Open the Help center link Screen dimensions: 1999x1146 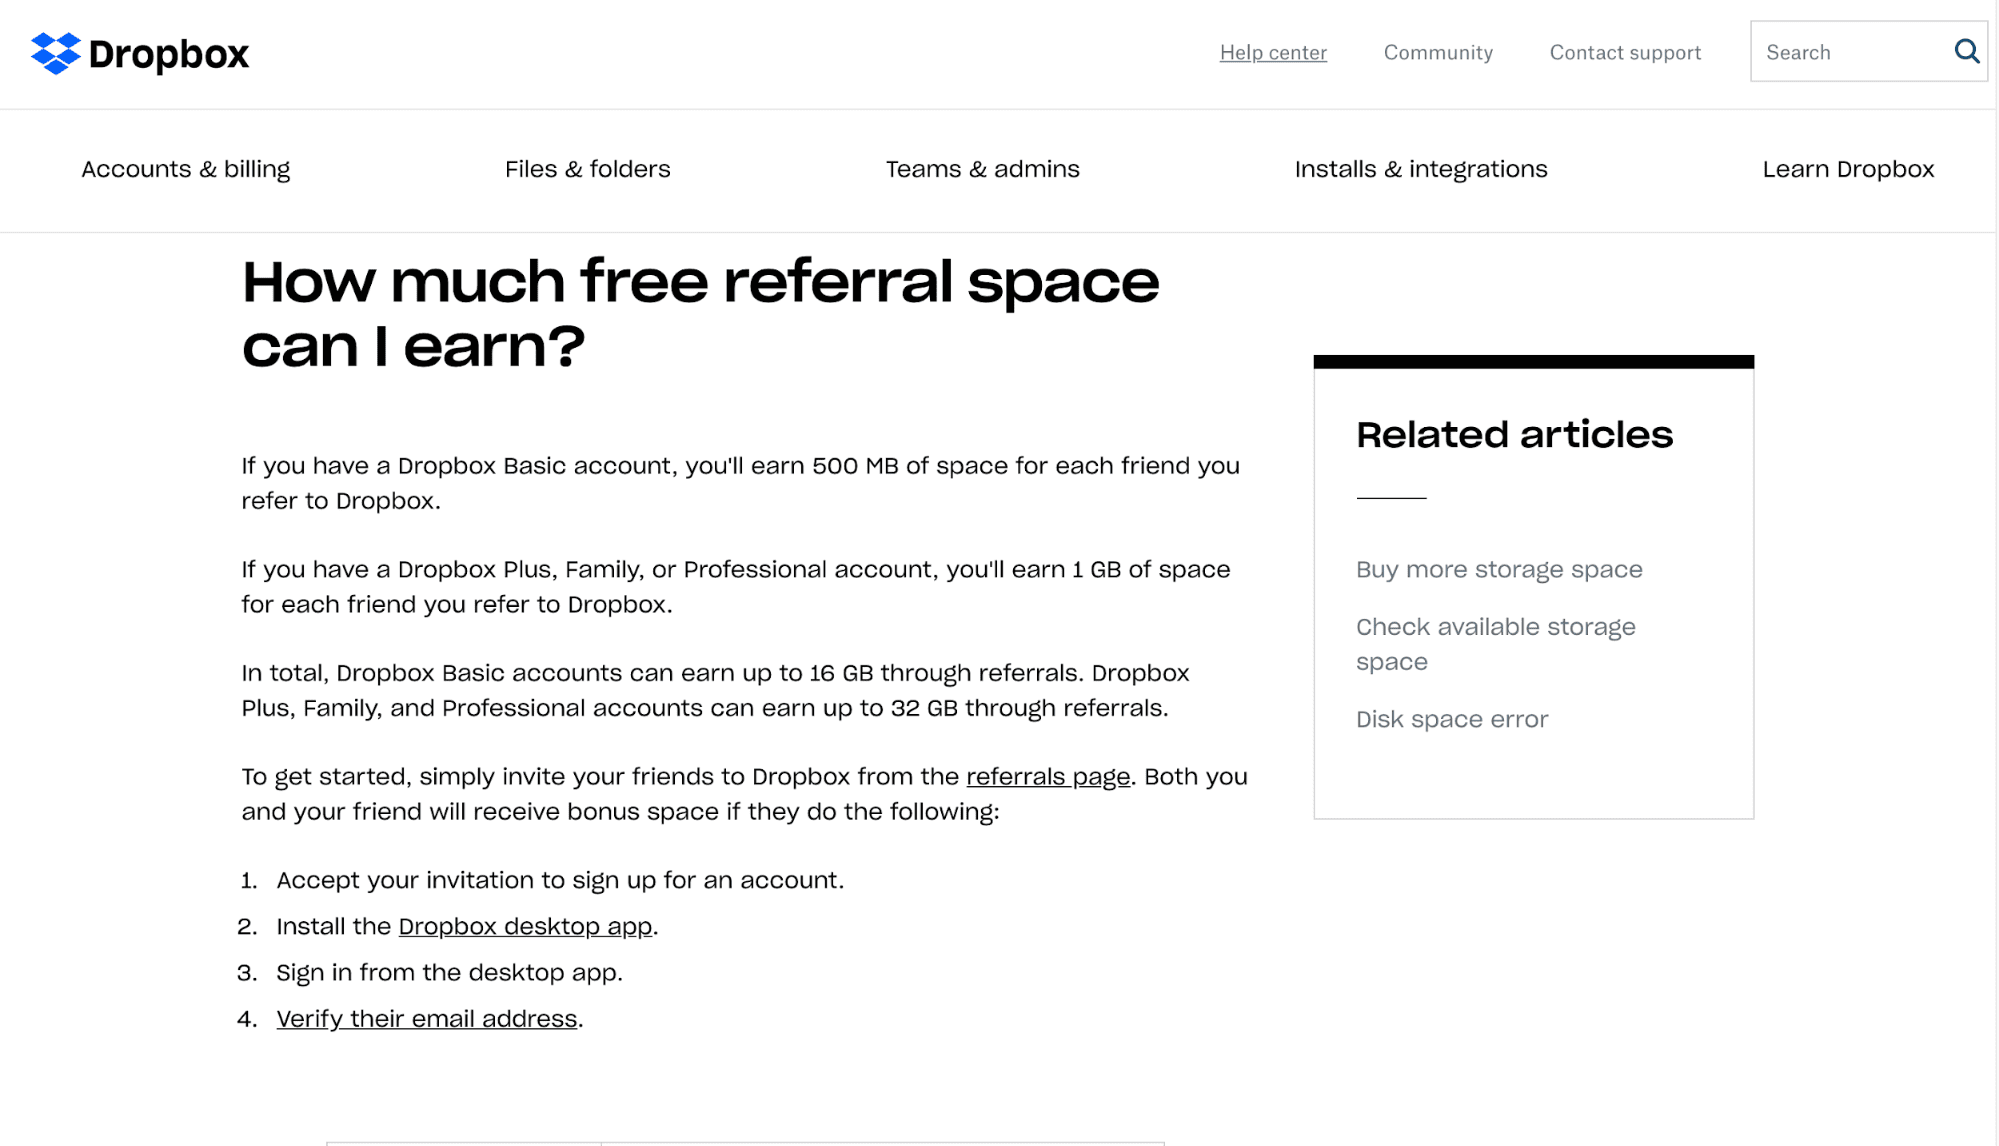tap(1273, 53)
